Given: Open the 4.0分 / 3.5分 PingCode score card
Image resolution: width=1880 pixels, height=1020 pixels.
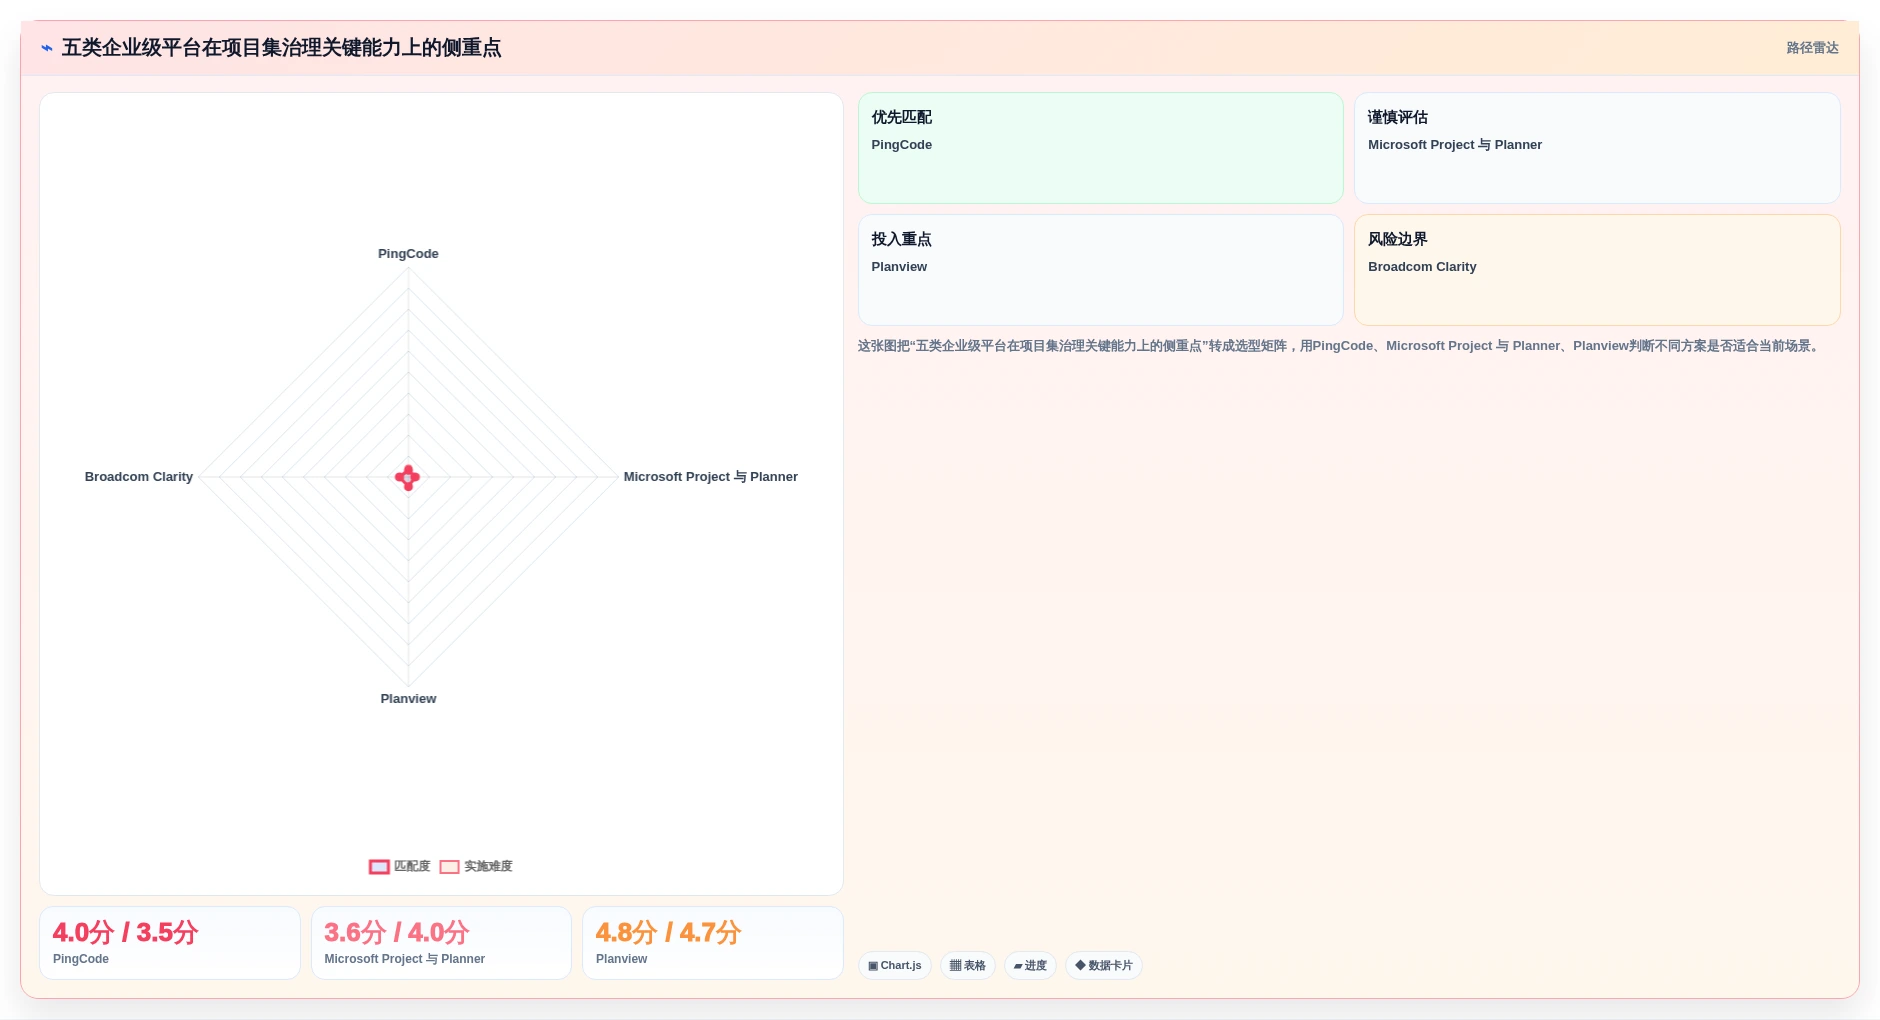Looking at the screenshot, I should click(170, 943).
